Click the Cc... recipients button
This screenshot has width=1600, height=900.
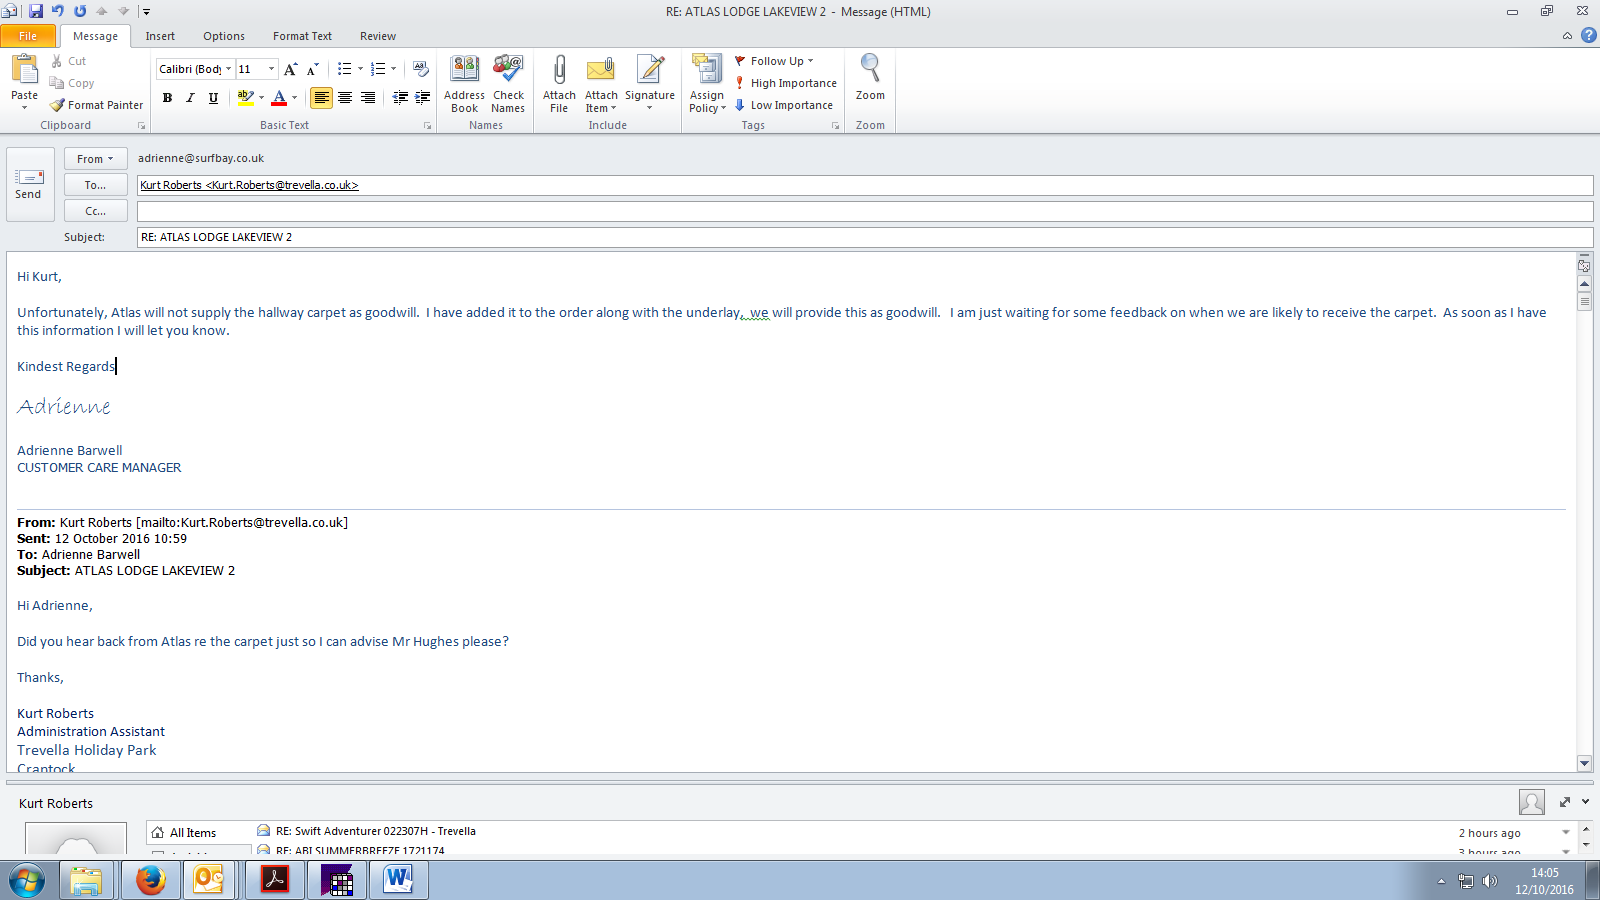(x=95, y=211)
